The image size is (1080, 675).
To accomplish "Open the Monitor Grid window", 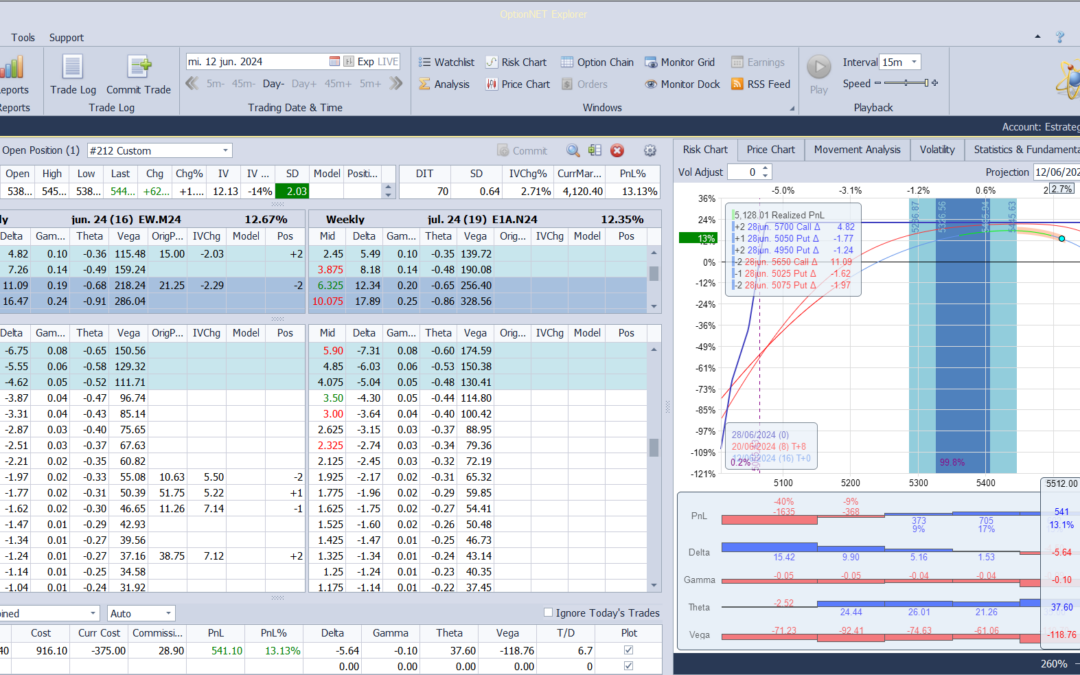I will [x=679, y=62].
